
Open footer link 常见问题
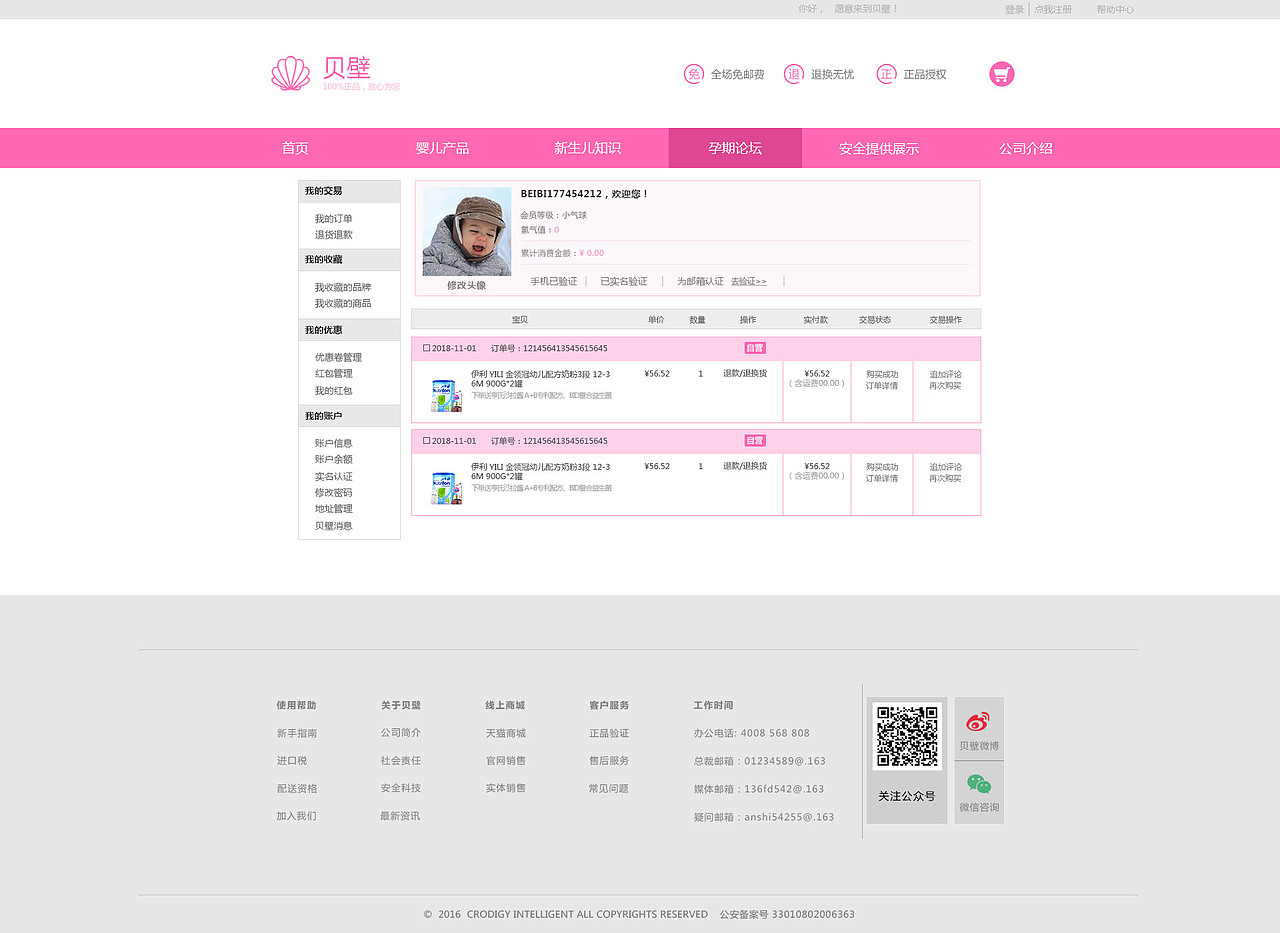pos(609,788)
